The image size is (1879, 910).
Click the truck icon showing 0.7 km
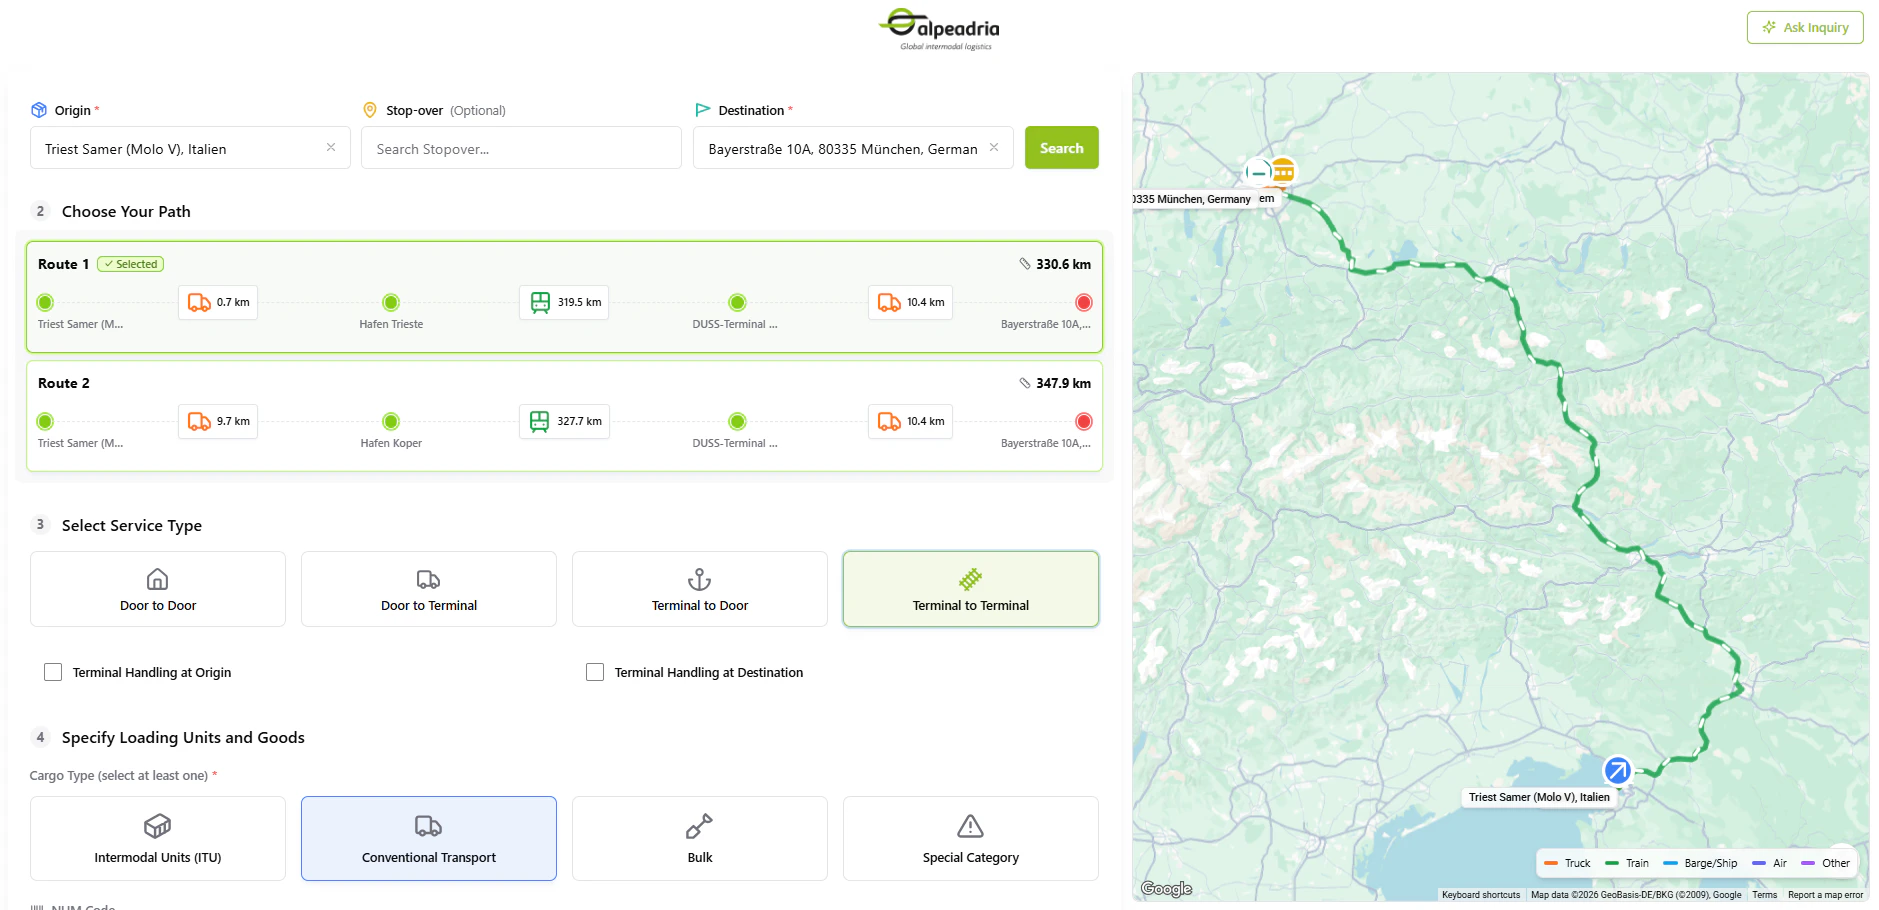(197, 302)
